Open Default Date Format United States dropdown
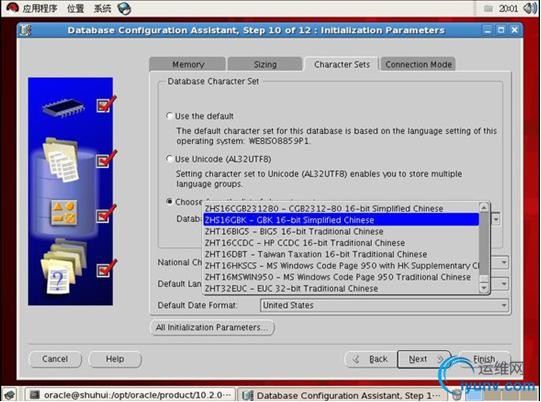Screen dimensions: 541x402 point(384,305)
